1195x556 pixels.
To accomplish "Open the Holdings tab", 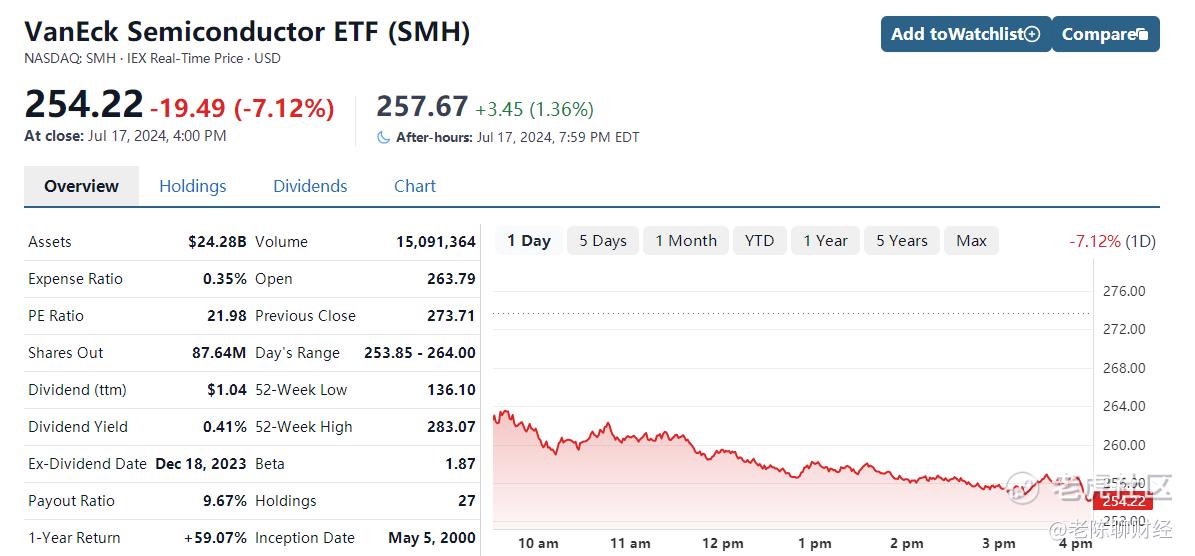I will pyautogui.click(x=193, y=186).
